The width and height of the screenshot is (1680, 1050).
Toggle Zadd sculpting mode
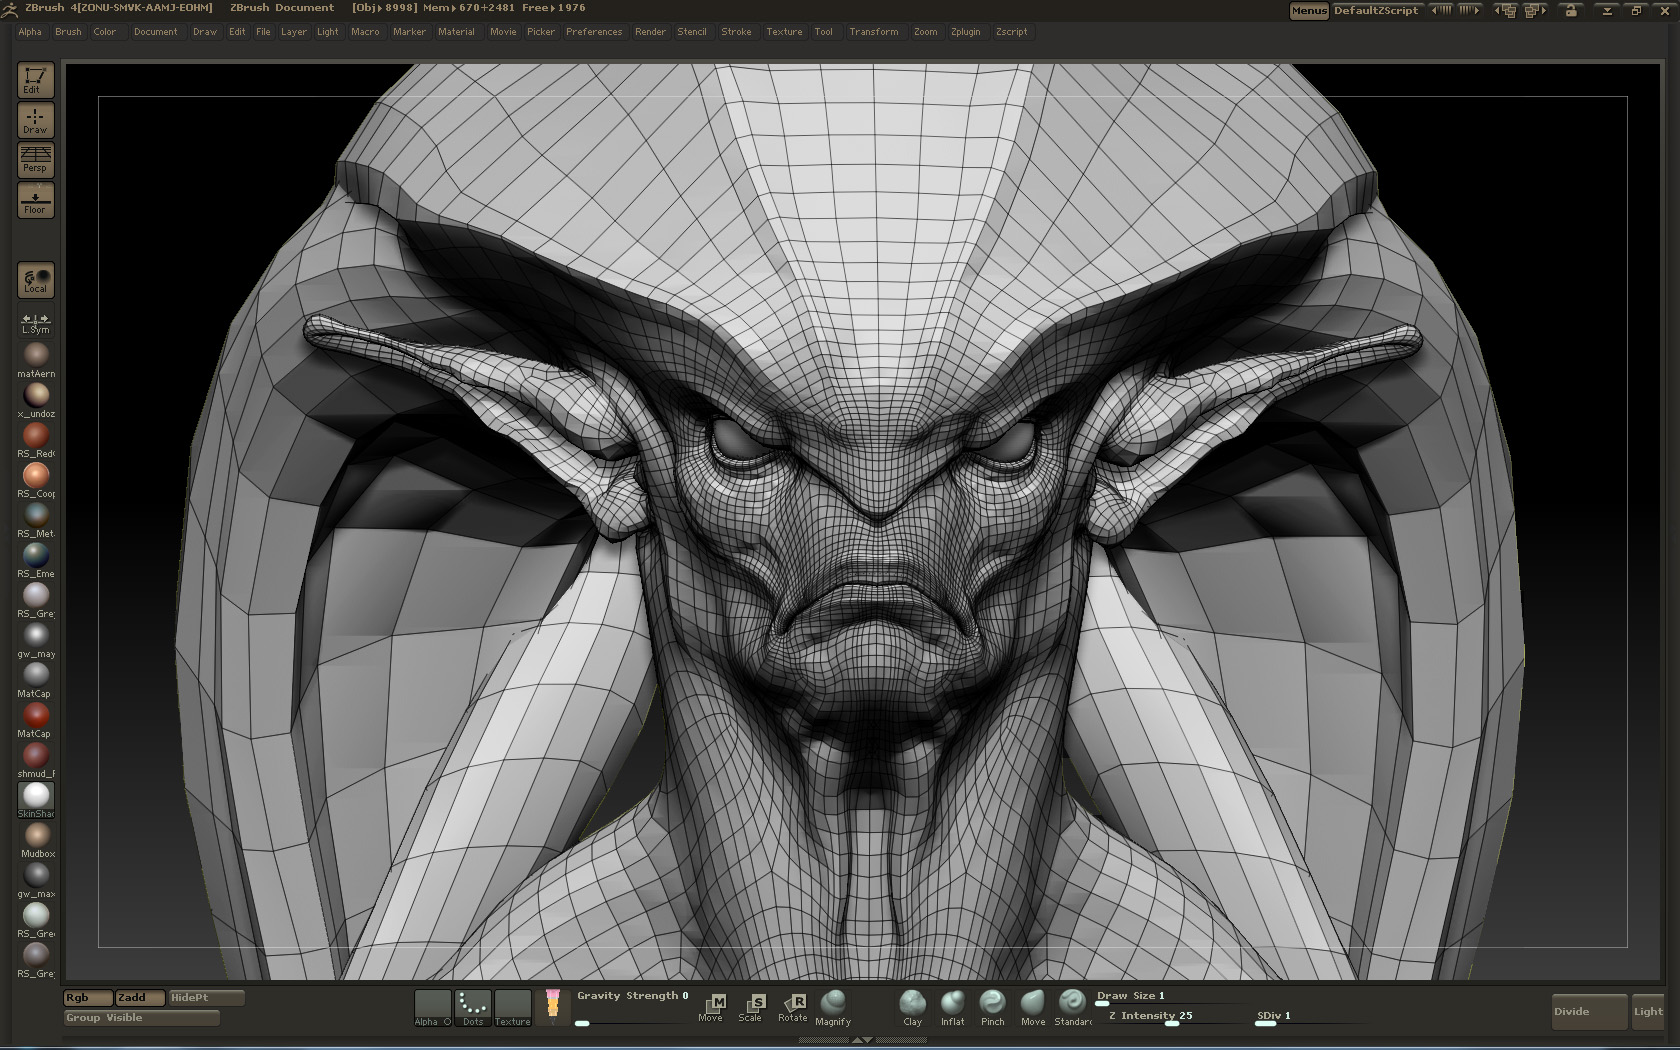pyautogui.click(x=138, y=997)
